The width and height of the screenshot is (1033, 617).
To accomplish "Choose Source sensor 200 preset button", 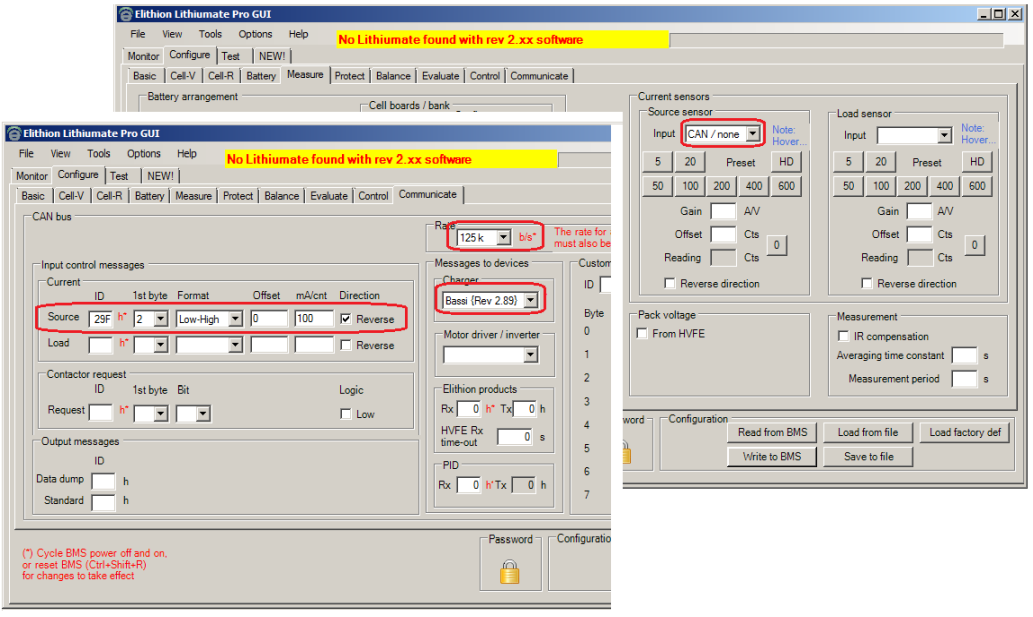I will coord(722,186).
